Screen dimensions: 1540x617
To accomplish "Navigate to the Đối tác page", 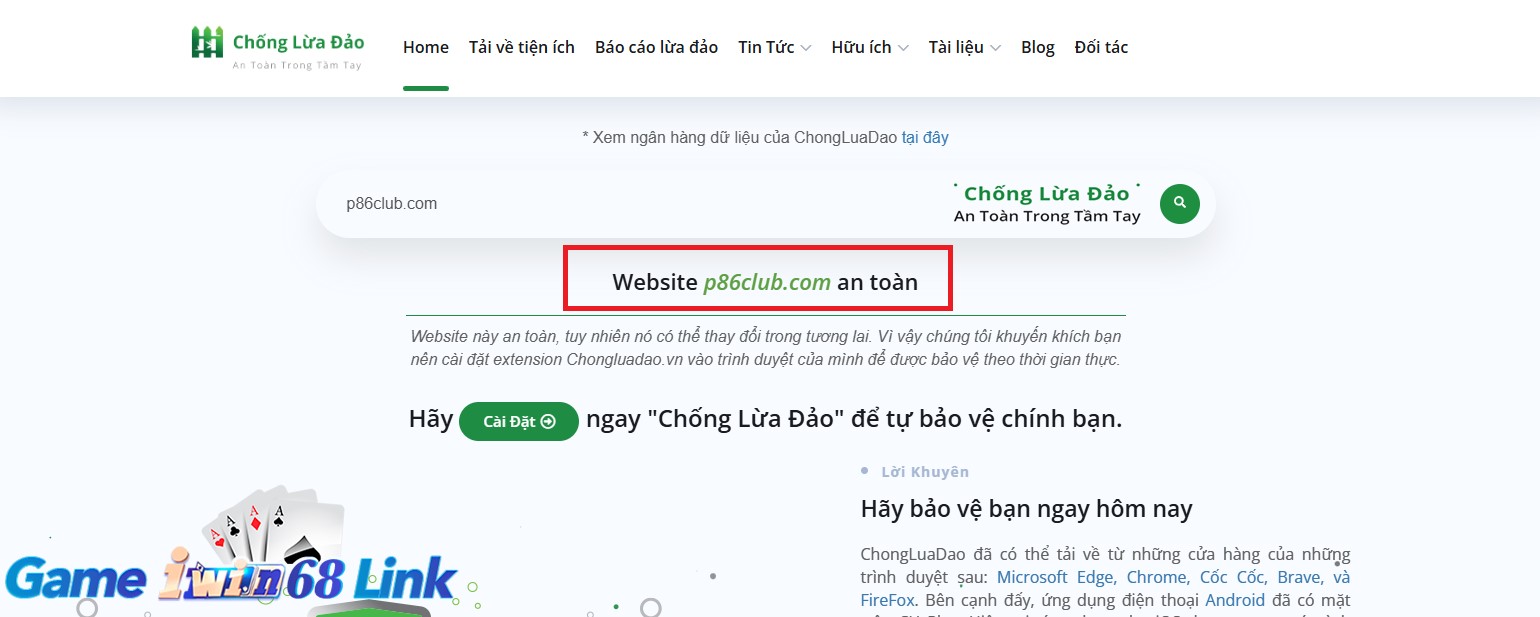I will tap(1101, 47).
